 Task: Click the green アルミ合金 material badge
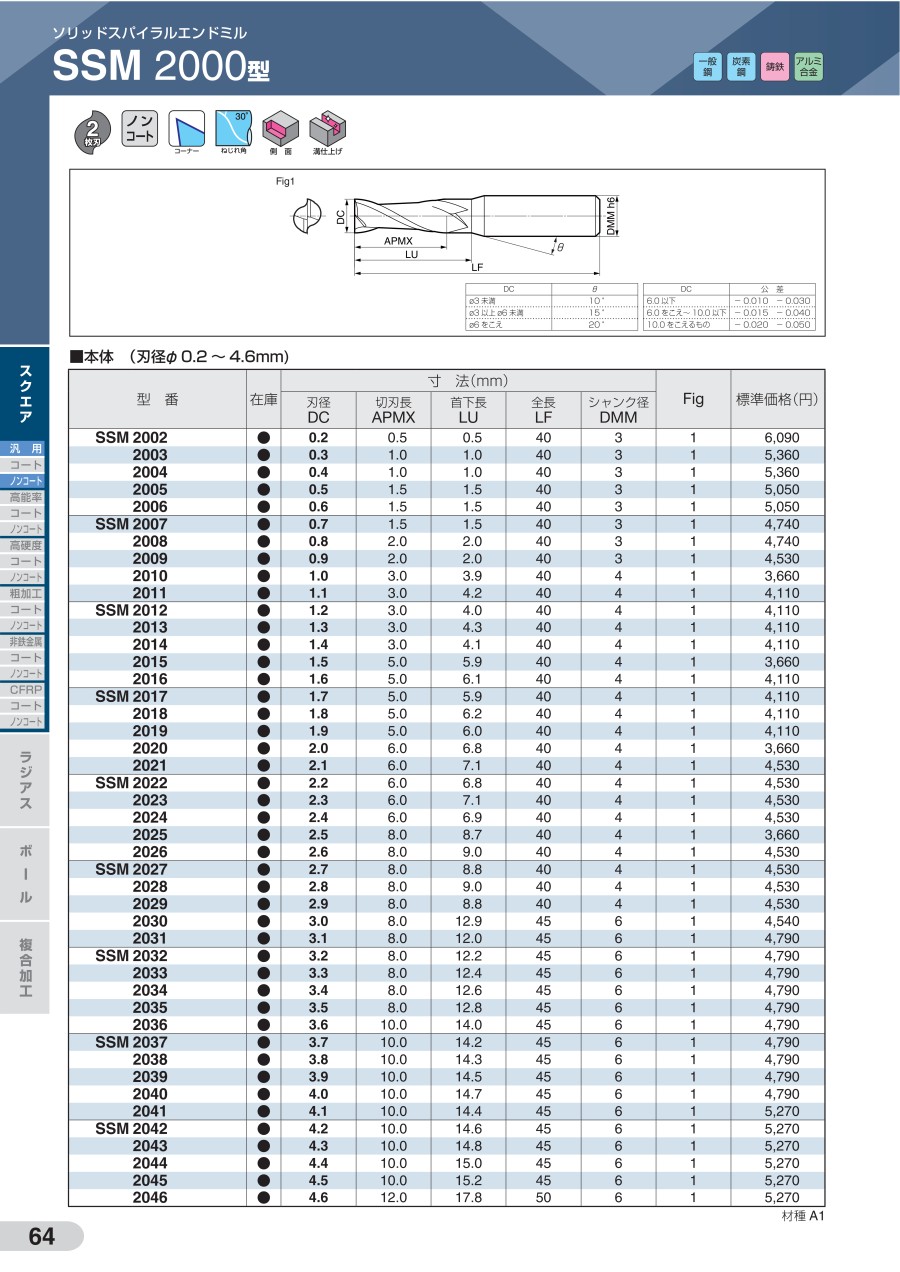[x=808, y=67]
